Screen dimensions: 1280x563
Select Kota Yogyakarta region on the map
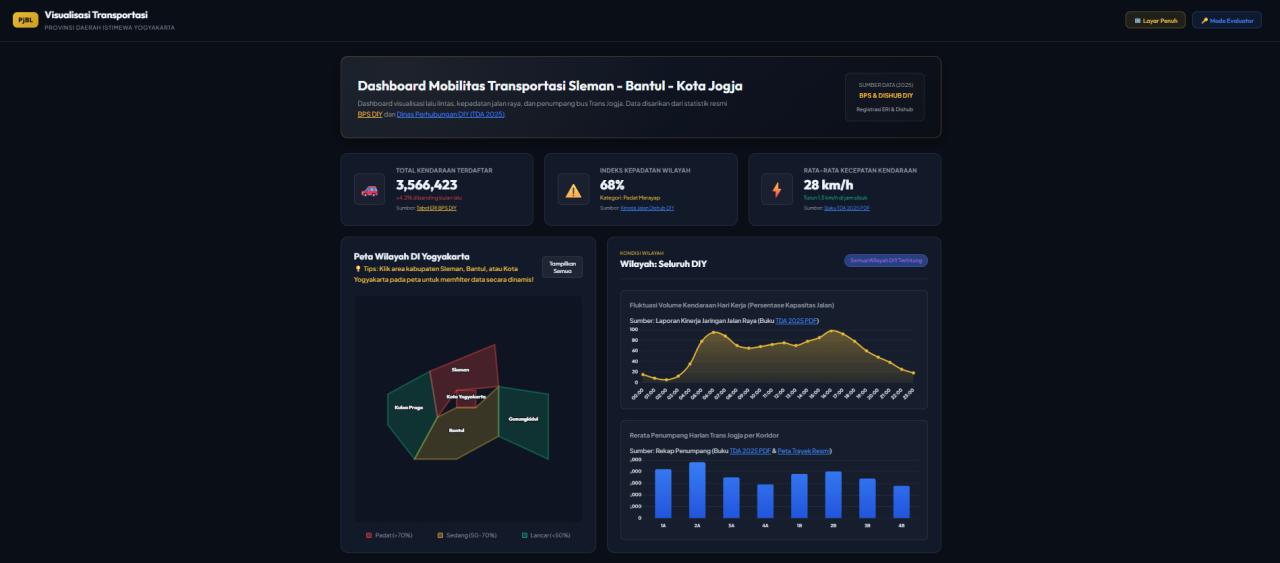(x=467, y=397)
